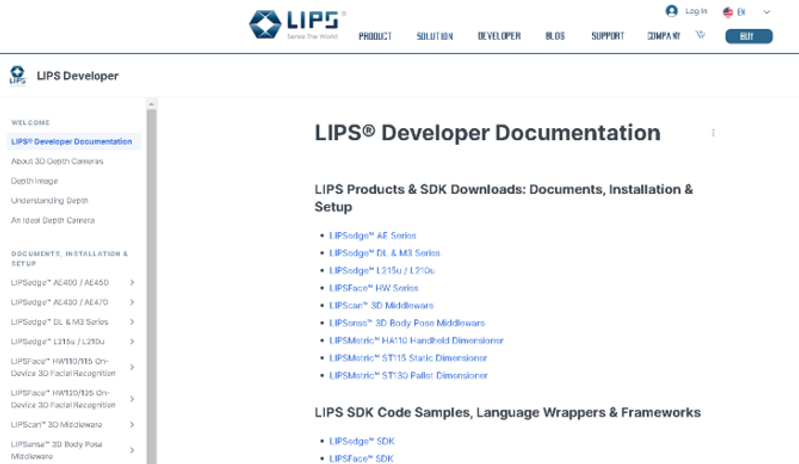Image resolution: width=799 pixels, height=464 pixels.
Task: Open LIPSense 3D Body Pose Middleware link
Action: coord(407,323)
